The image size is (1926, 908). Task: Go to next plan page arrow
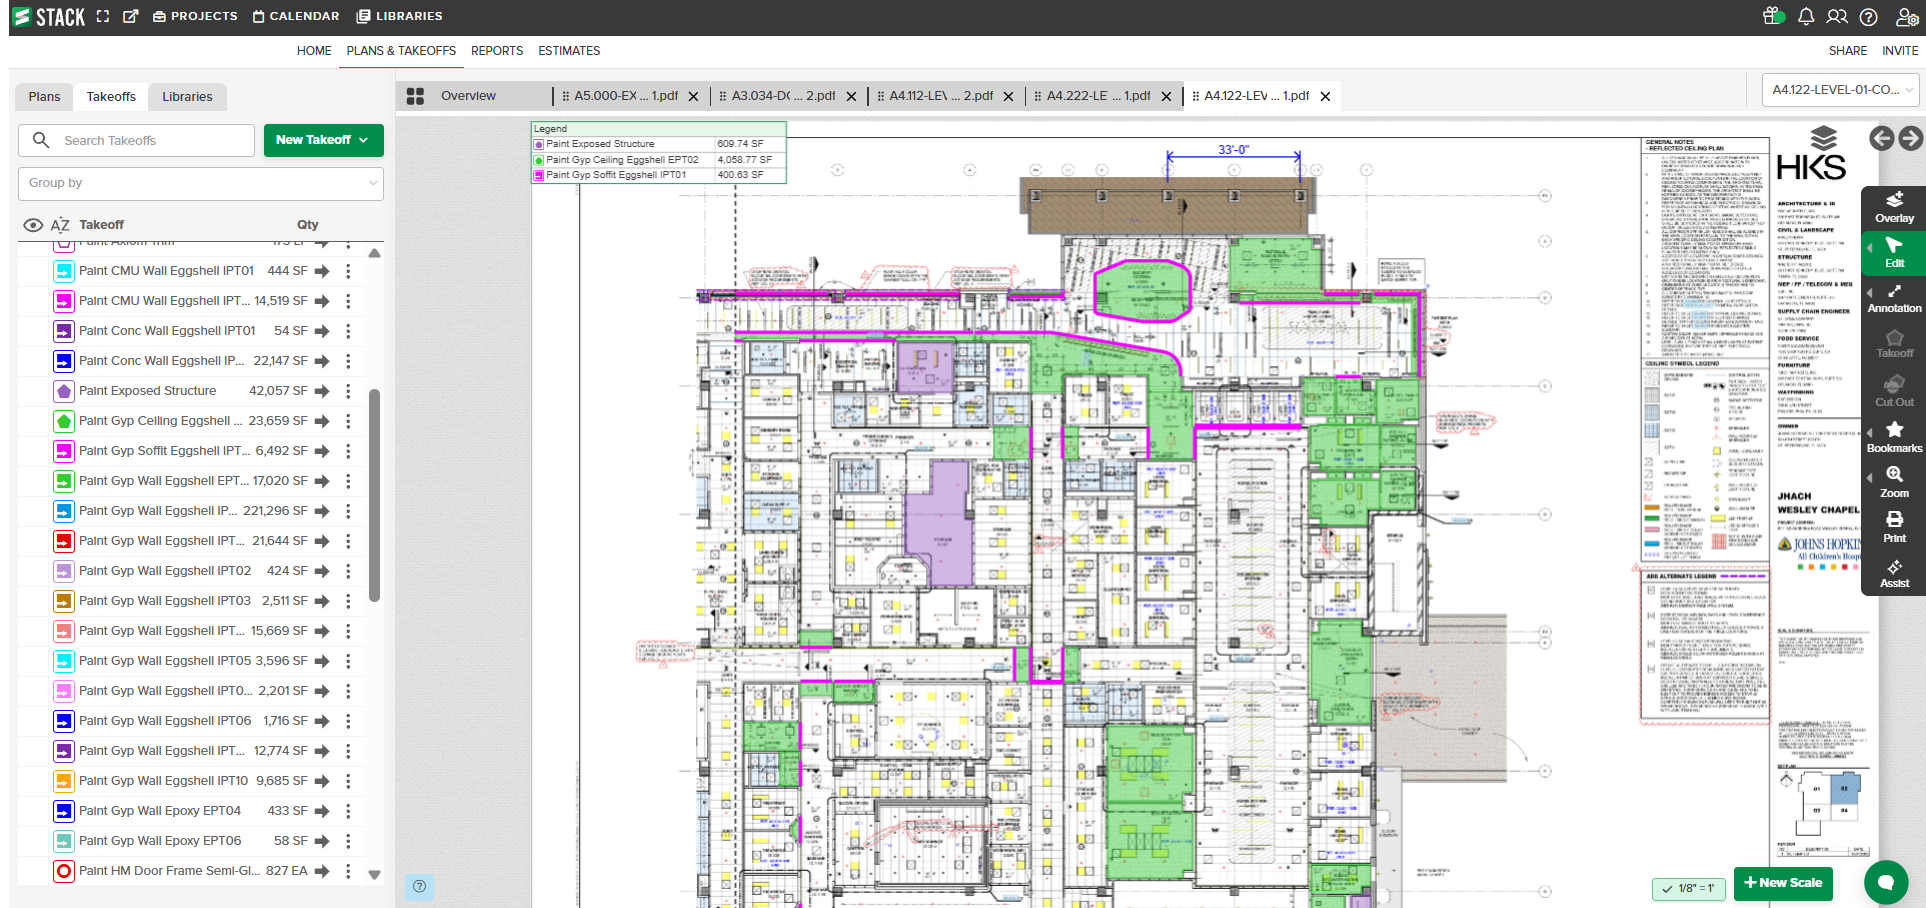[1910, 139]
